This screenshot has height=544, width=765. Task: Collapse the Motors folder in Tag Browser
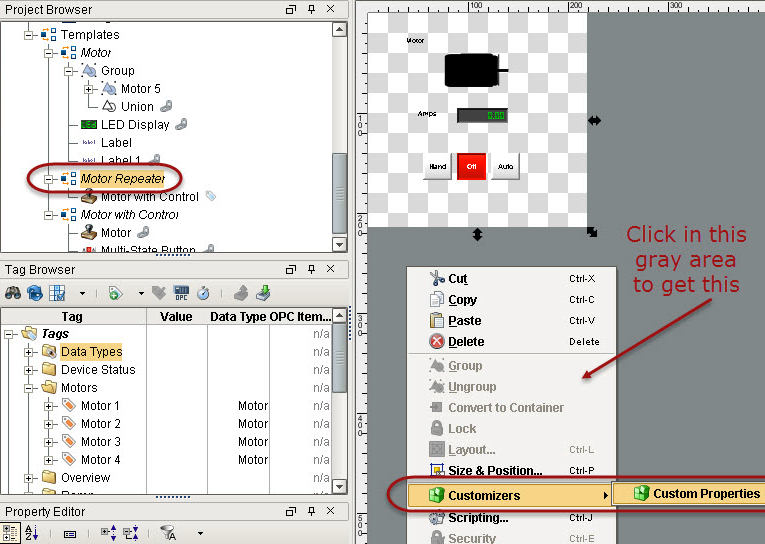point(29,388)
